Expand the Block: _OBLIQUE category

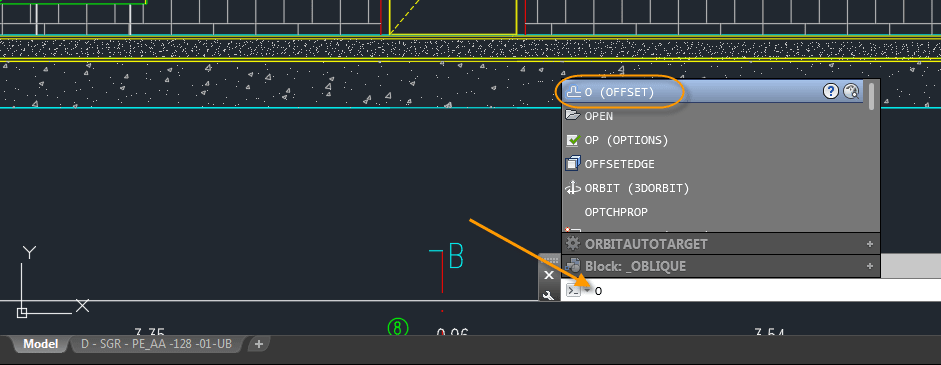(x=870, y=266)
